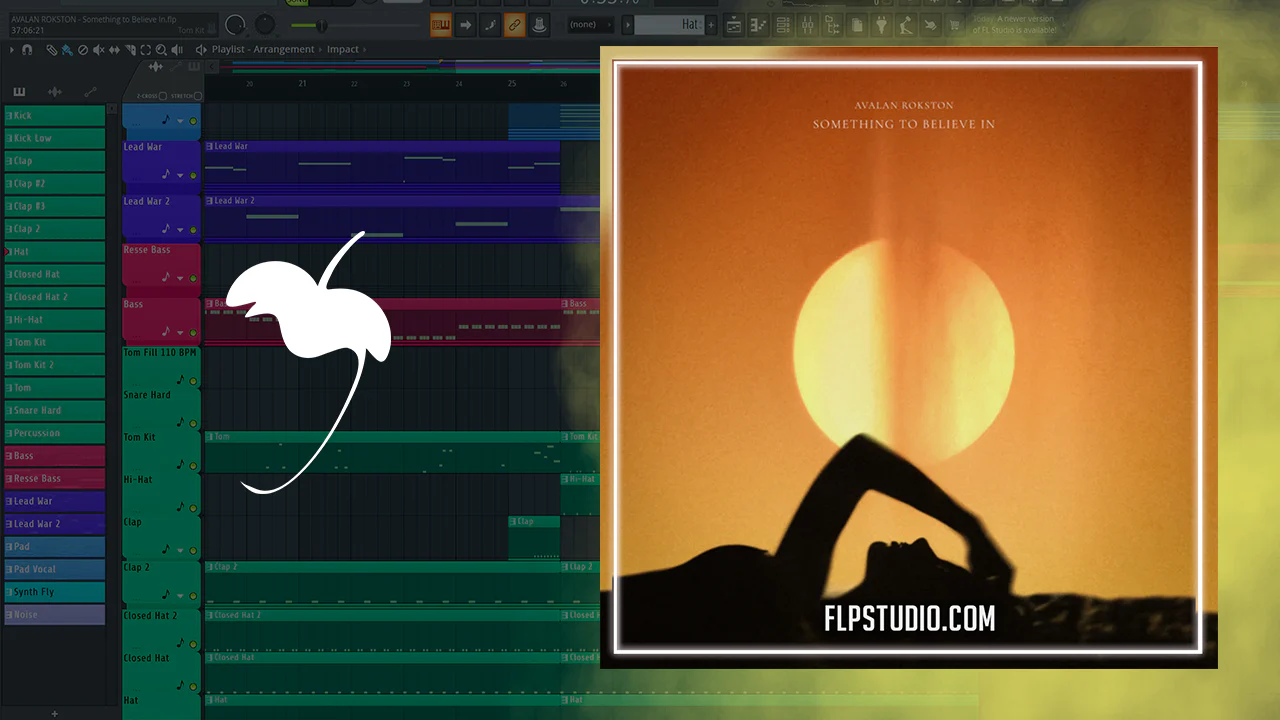The height and width of the screenshot is (720, 1280).
Task: Mute the Resse Bass track
Action: pyautogui.click(x=193, y=278)
